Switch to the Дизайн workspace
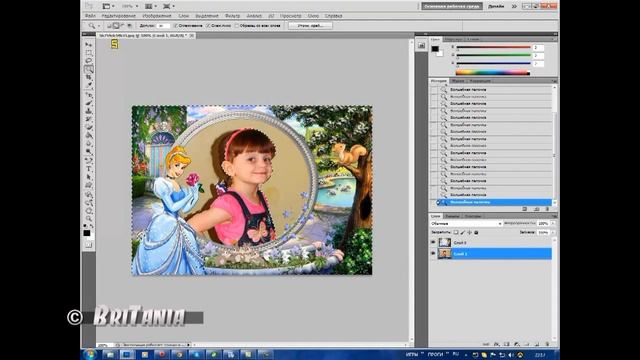Viewport: 640px width, 360px height. 496,6
